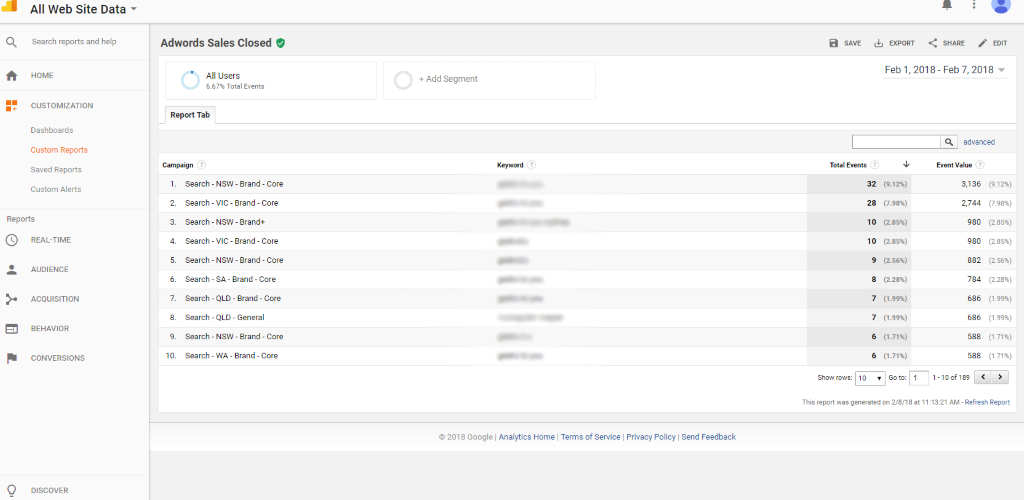Open the user account avatar
Screen dimensions: 1024x500
(1000, 5)
